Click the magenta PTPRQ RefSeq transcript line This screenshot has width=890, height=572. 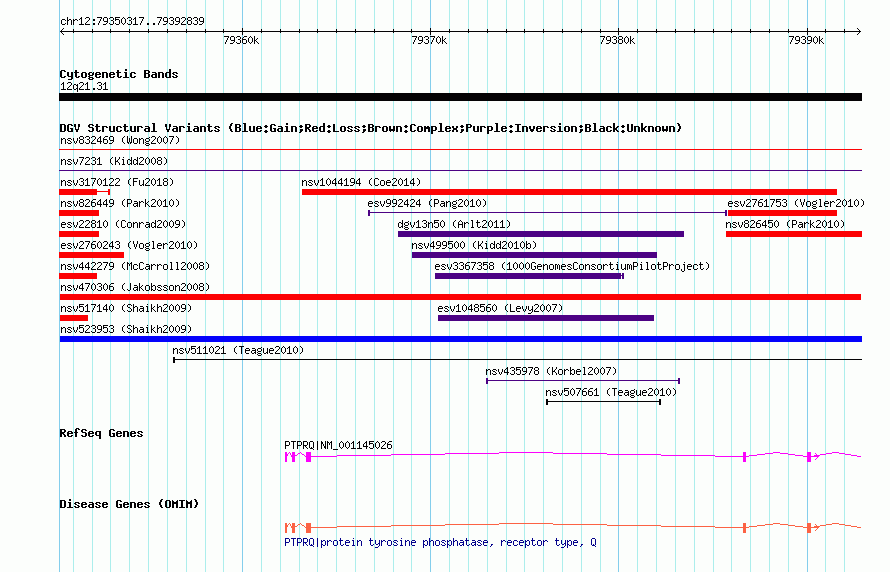coord(573,456)
